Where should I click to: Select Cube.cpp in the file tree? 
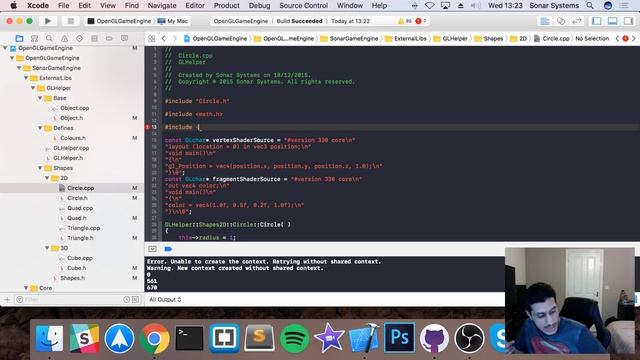click(x=80, y=258)
